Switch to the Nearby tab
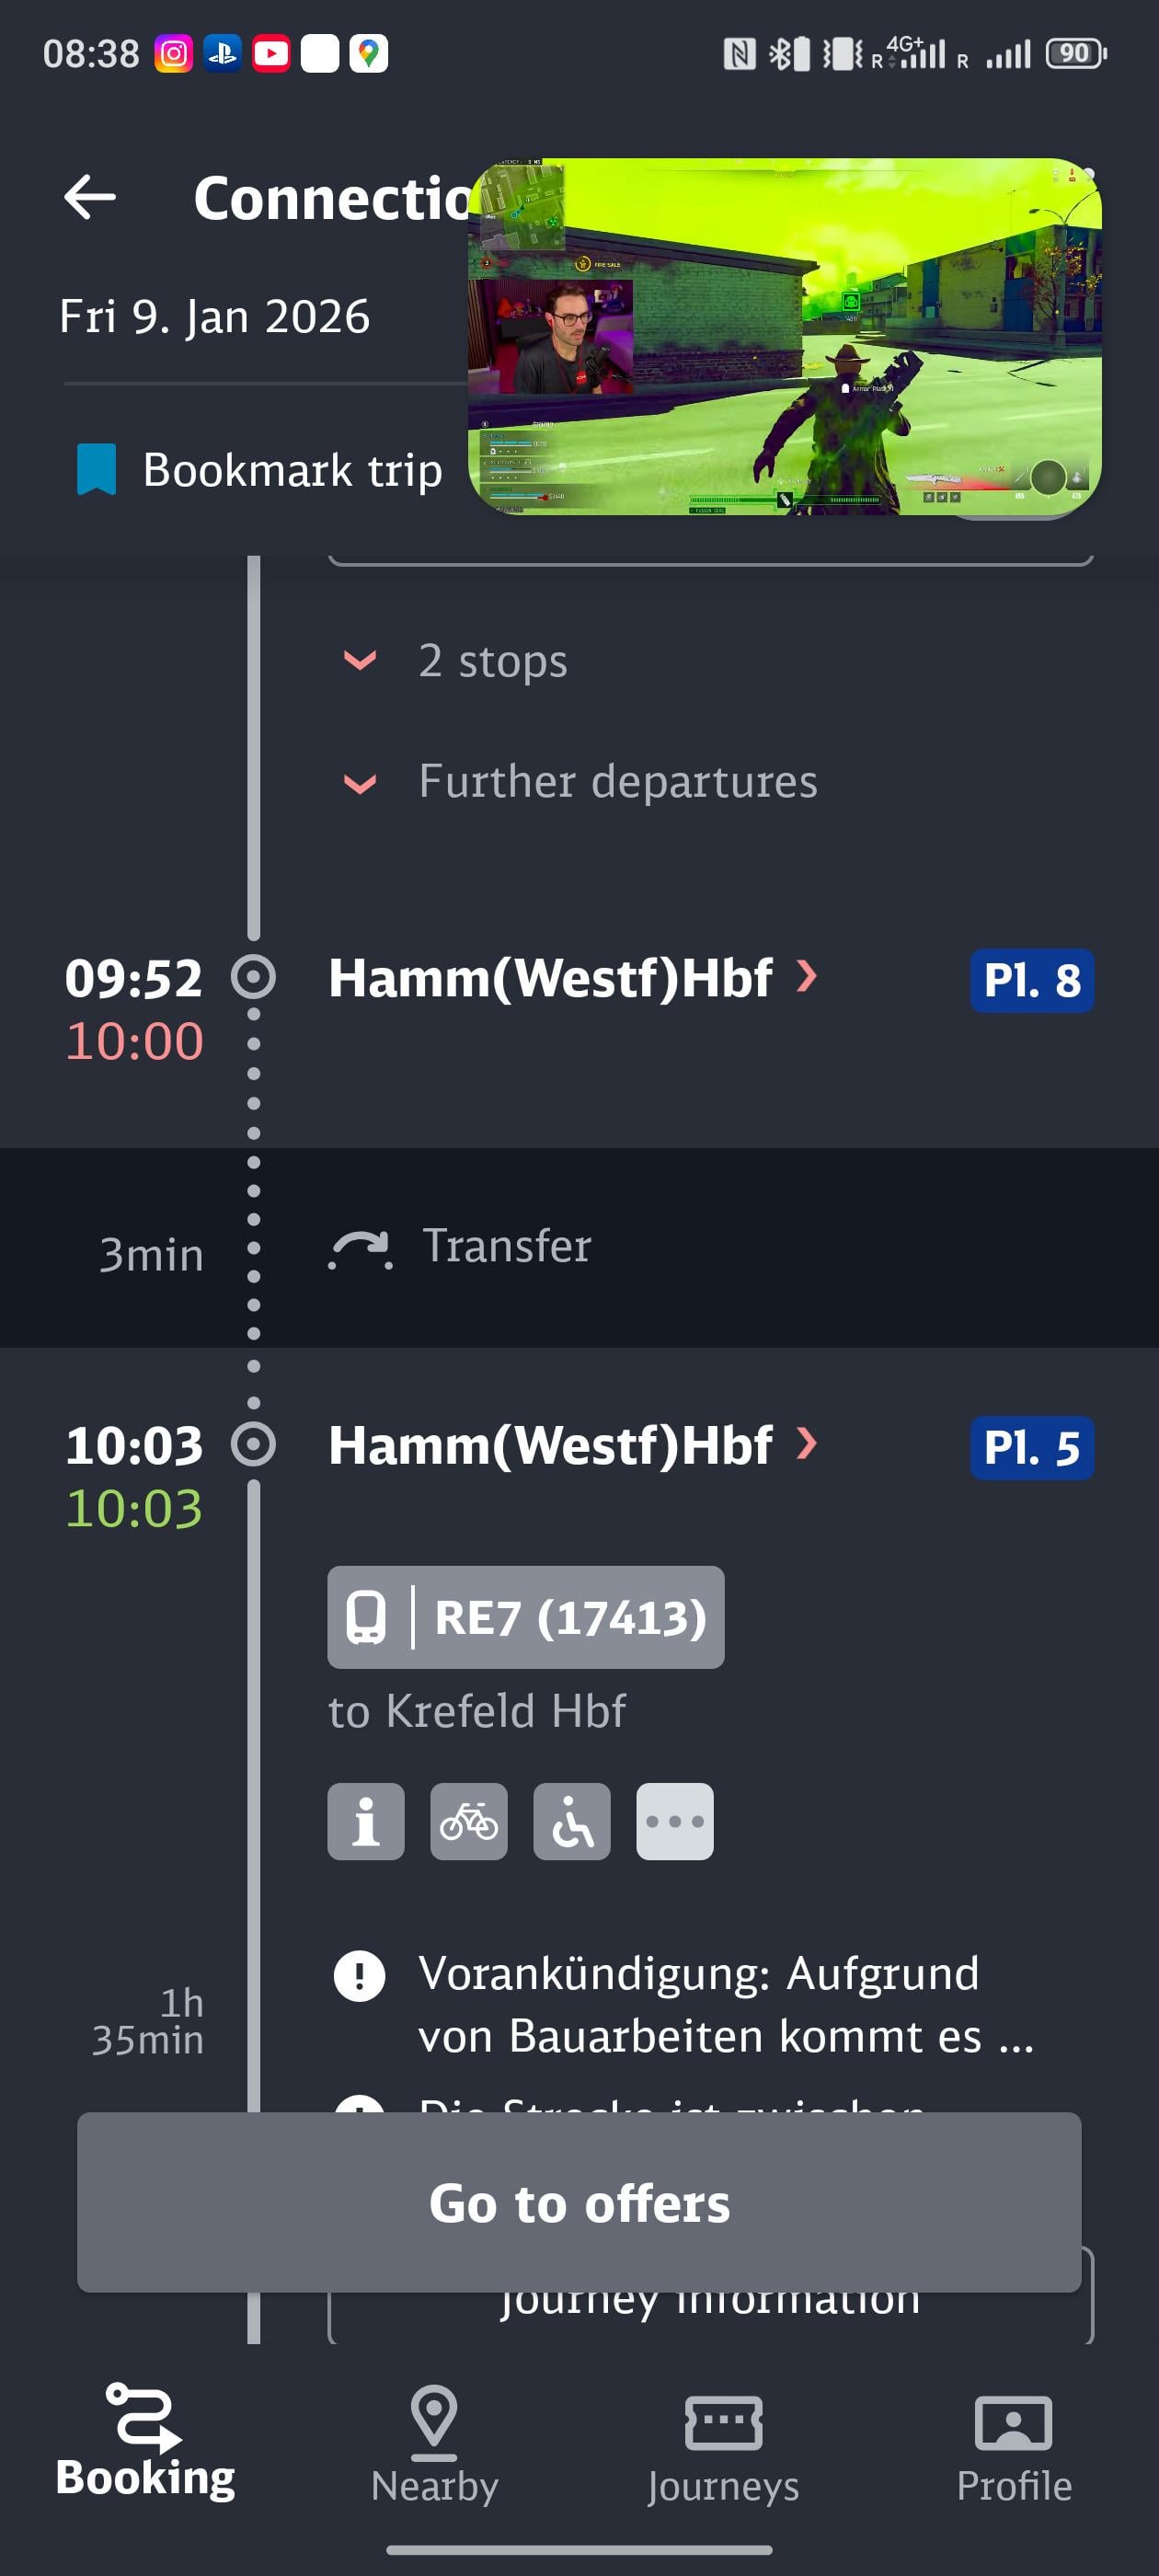The image size is (1159, 2576). [434, 2444]
